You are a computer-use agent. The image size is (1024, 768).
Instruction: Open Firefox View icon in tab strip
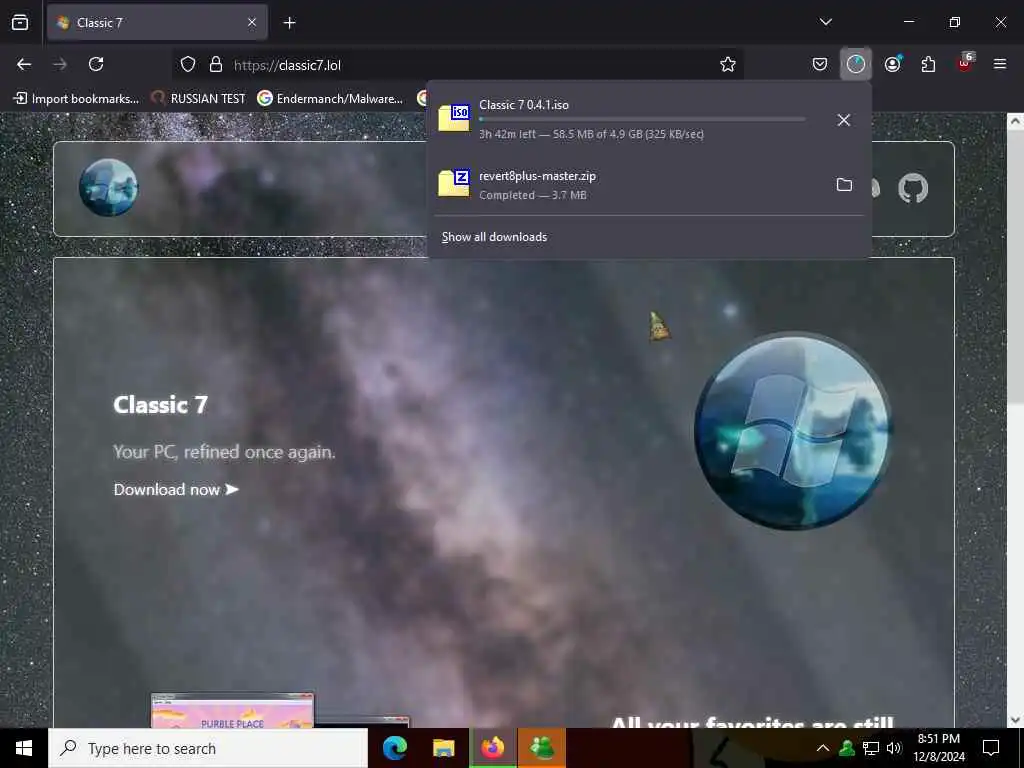pyautogui.click(x=20, y=23)
